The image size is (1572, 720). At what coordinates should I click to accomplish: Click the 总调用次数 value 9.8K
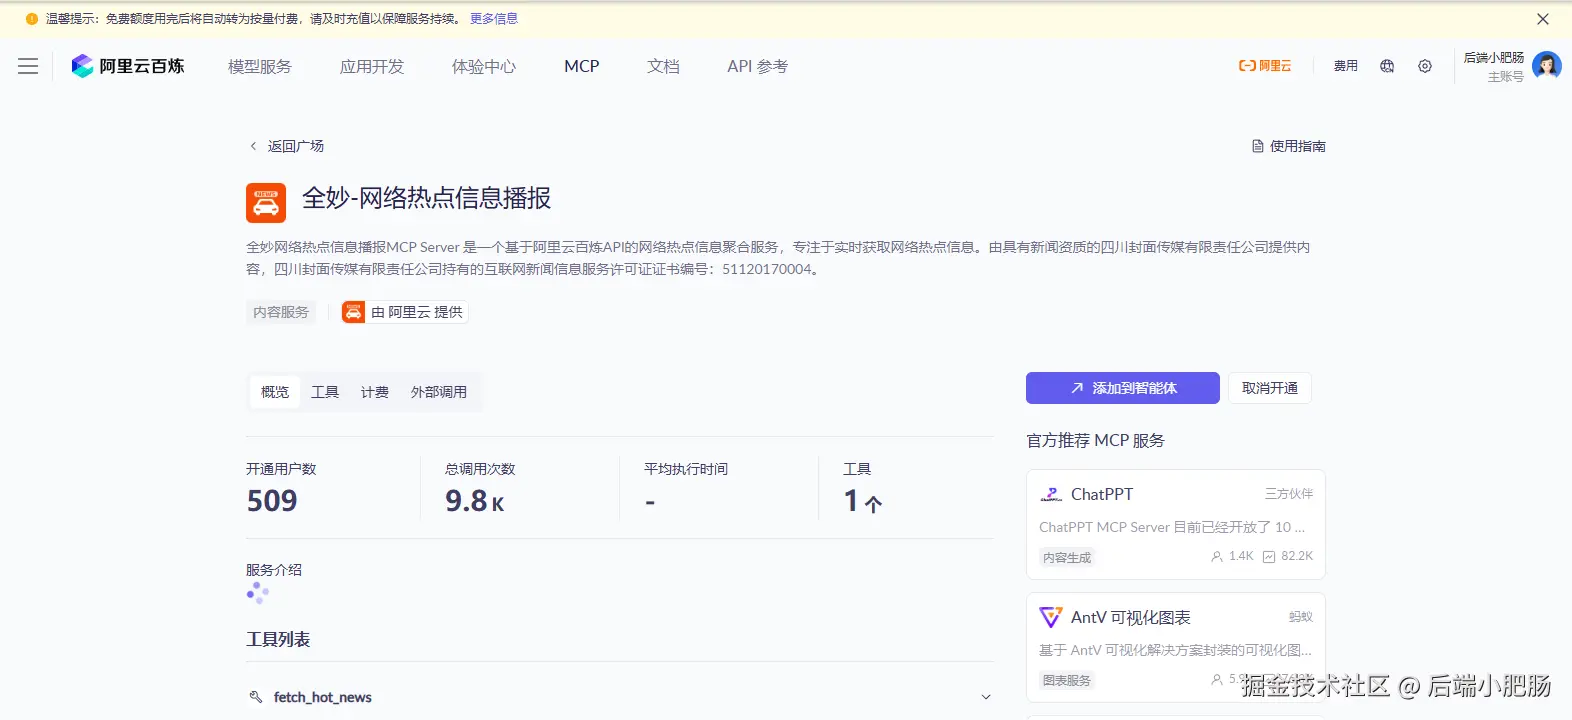(475, 501)
